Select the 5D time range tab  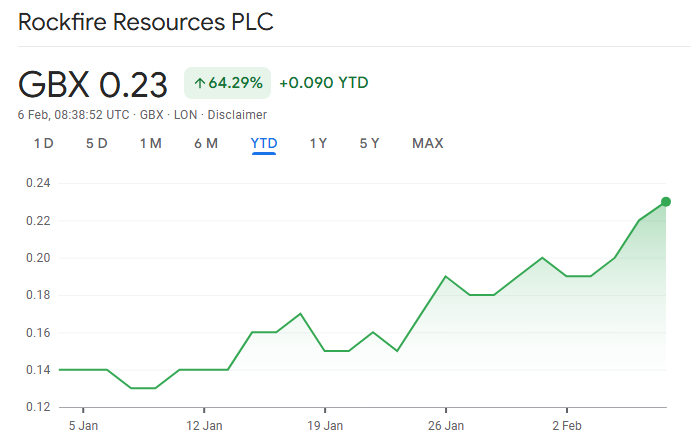(97, 143)
